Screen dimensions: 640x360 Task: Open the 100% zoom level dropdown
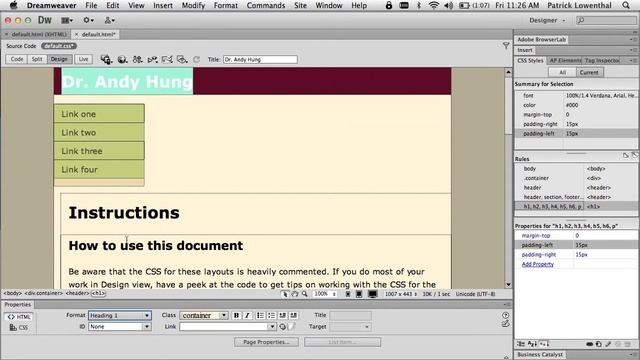coord(325,294)
